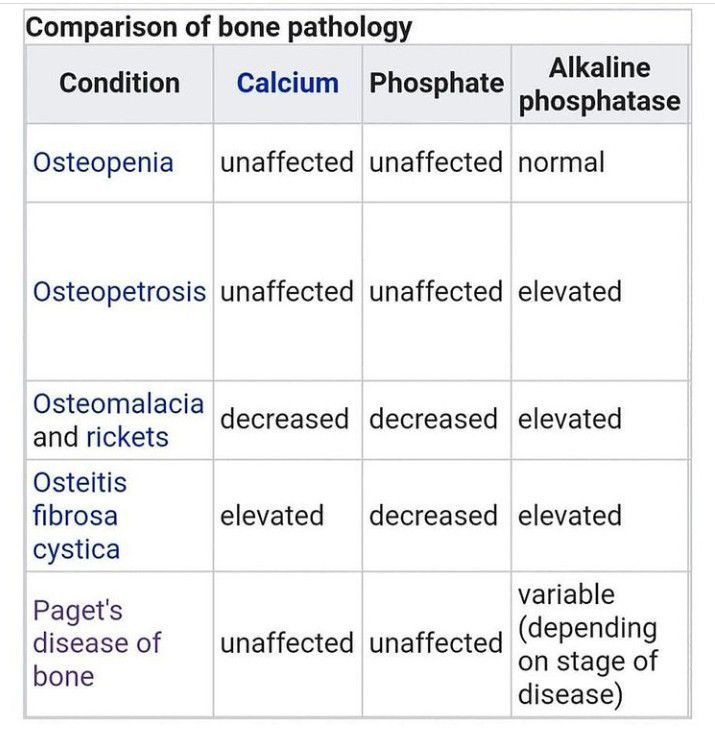Click the elevated alkaline phosphatase cell for Osteopetrosis
Screen dimensions: 715x729
(x=569, y=292)
